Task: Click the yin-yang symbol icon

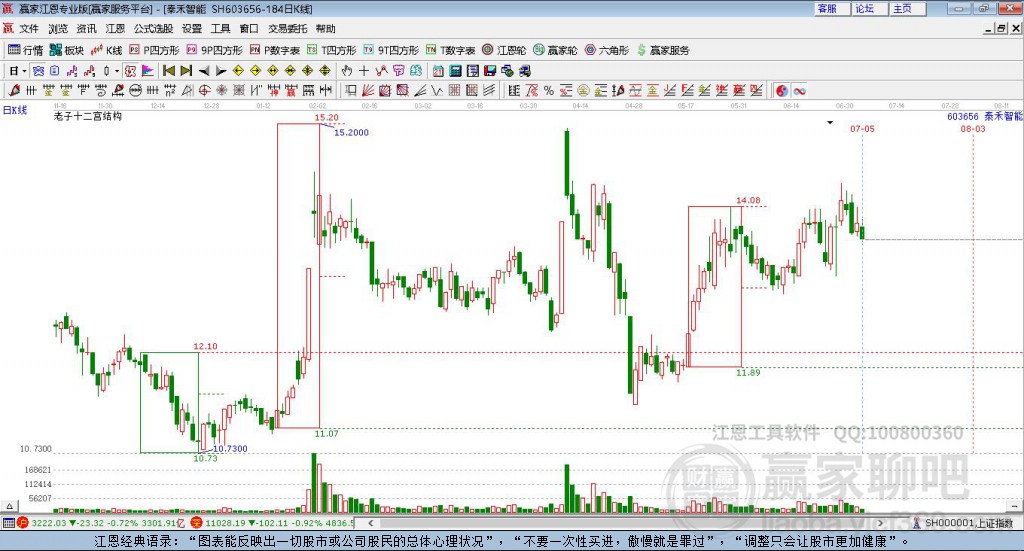Action: click(x=782, y=90)
